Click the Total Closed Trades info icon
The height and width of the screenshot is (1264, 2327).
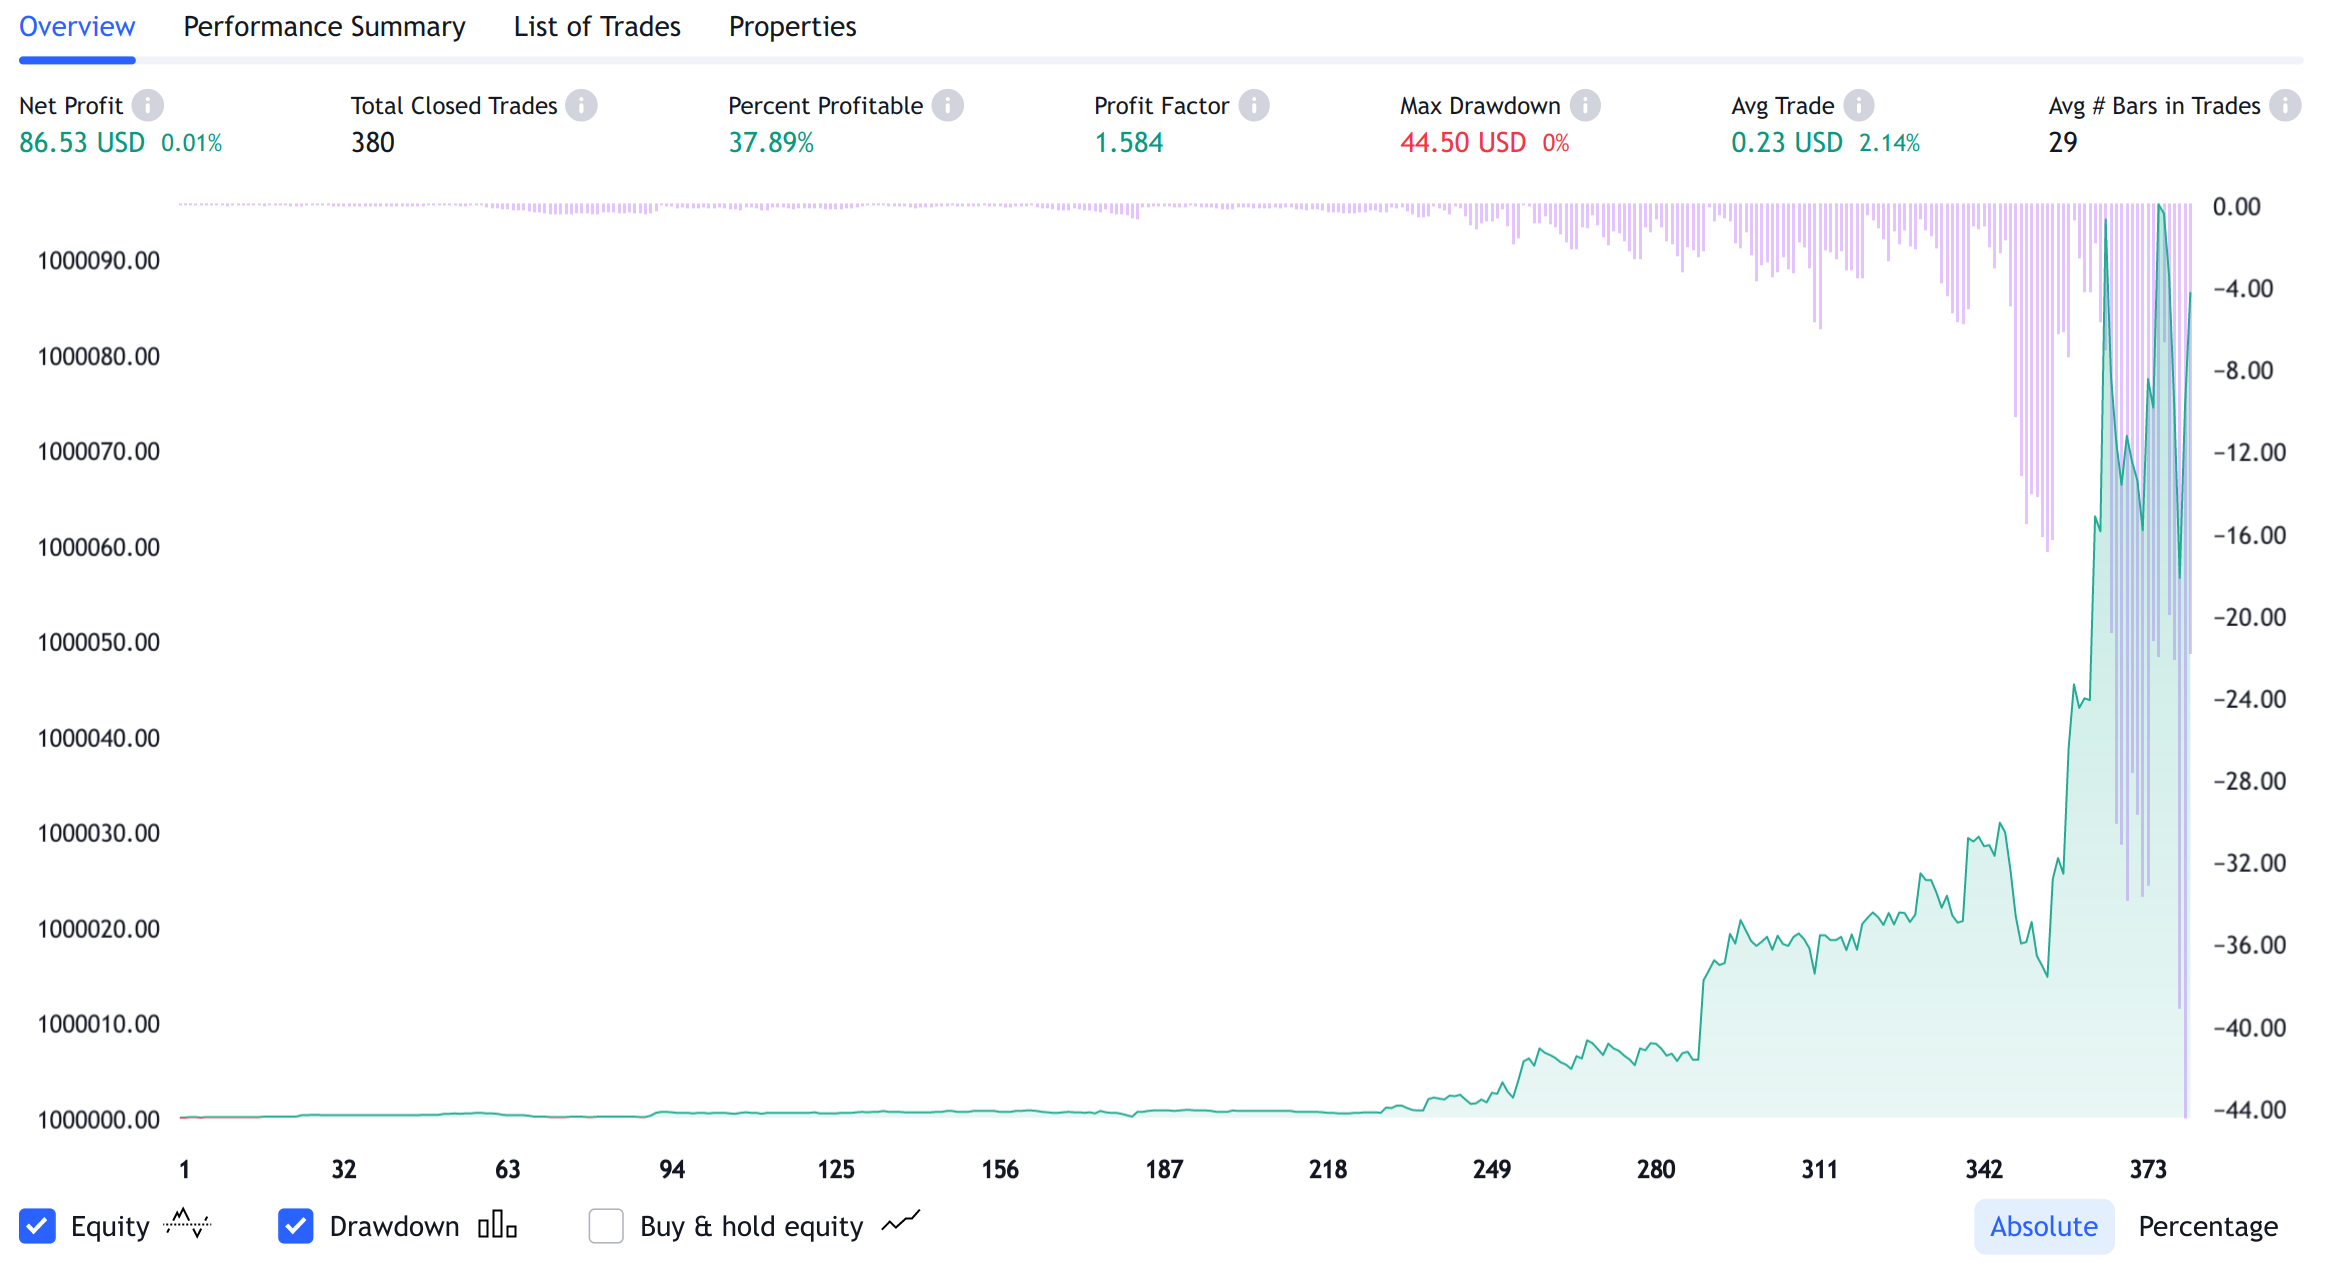click(581, 105)
